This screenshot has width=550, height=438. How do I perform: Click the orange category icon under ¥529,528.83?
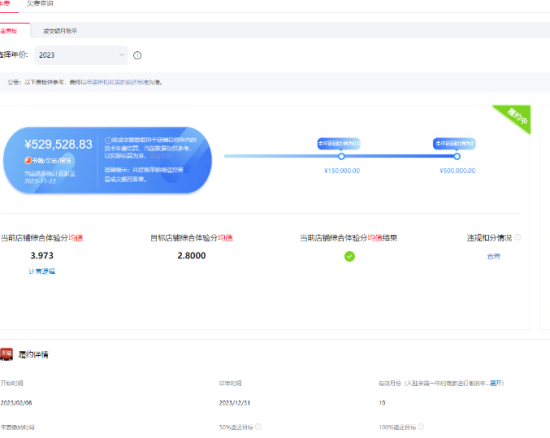(x=28, y=160)
